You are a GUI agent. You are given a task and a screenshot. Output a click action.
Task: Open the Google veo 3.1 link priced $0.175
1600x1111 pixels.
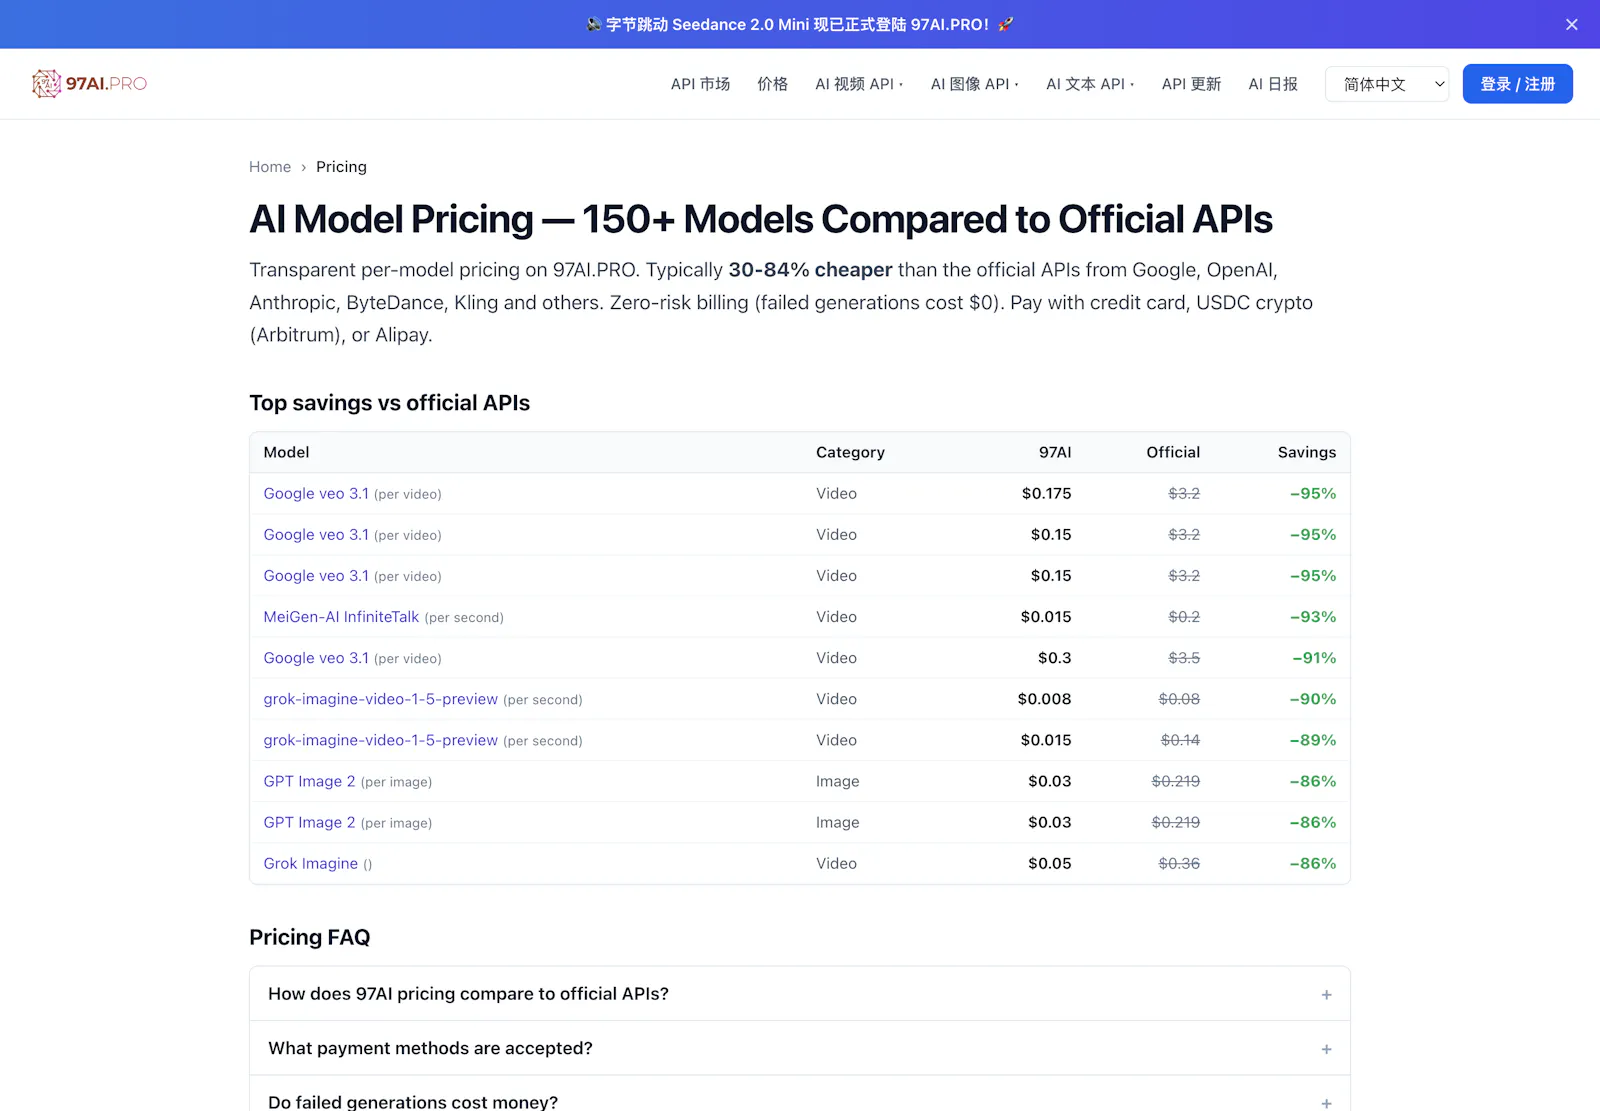click(316, 494)
